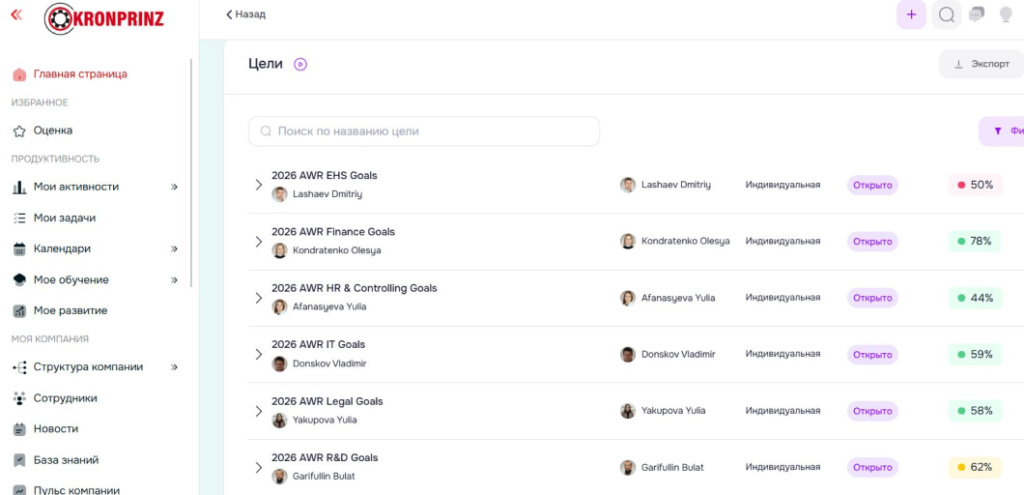
Task: Click Donskov Vladimir avatar in owner column
Action: [x=628, y=355]
